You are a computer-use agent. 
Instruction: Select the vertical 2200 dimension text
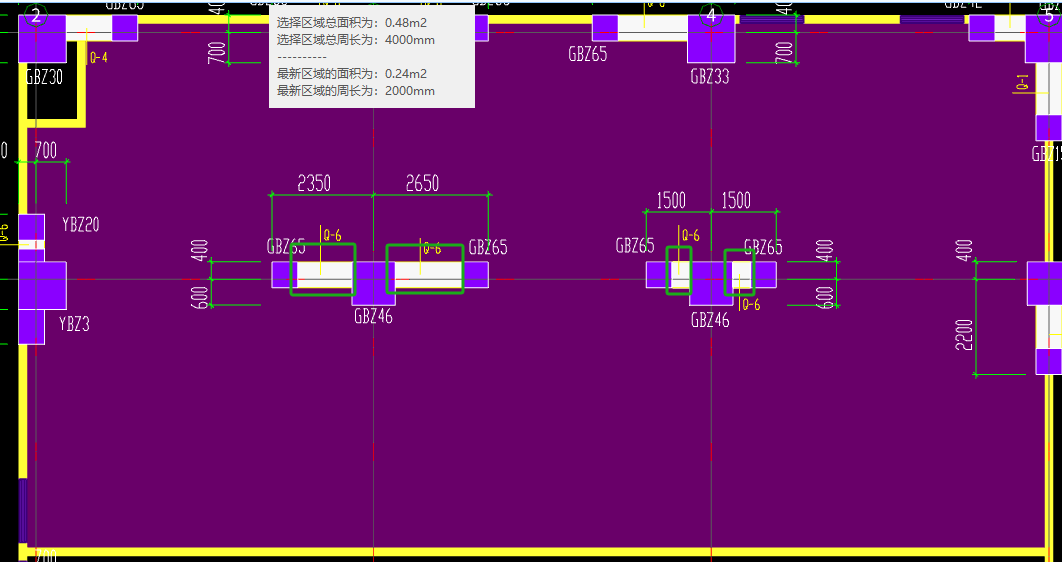click(964, 334)
